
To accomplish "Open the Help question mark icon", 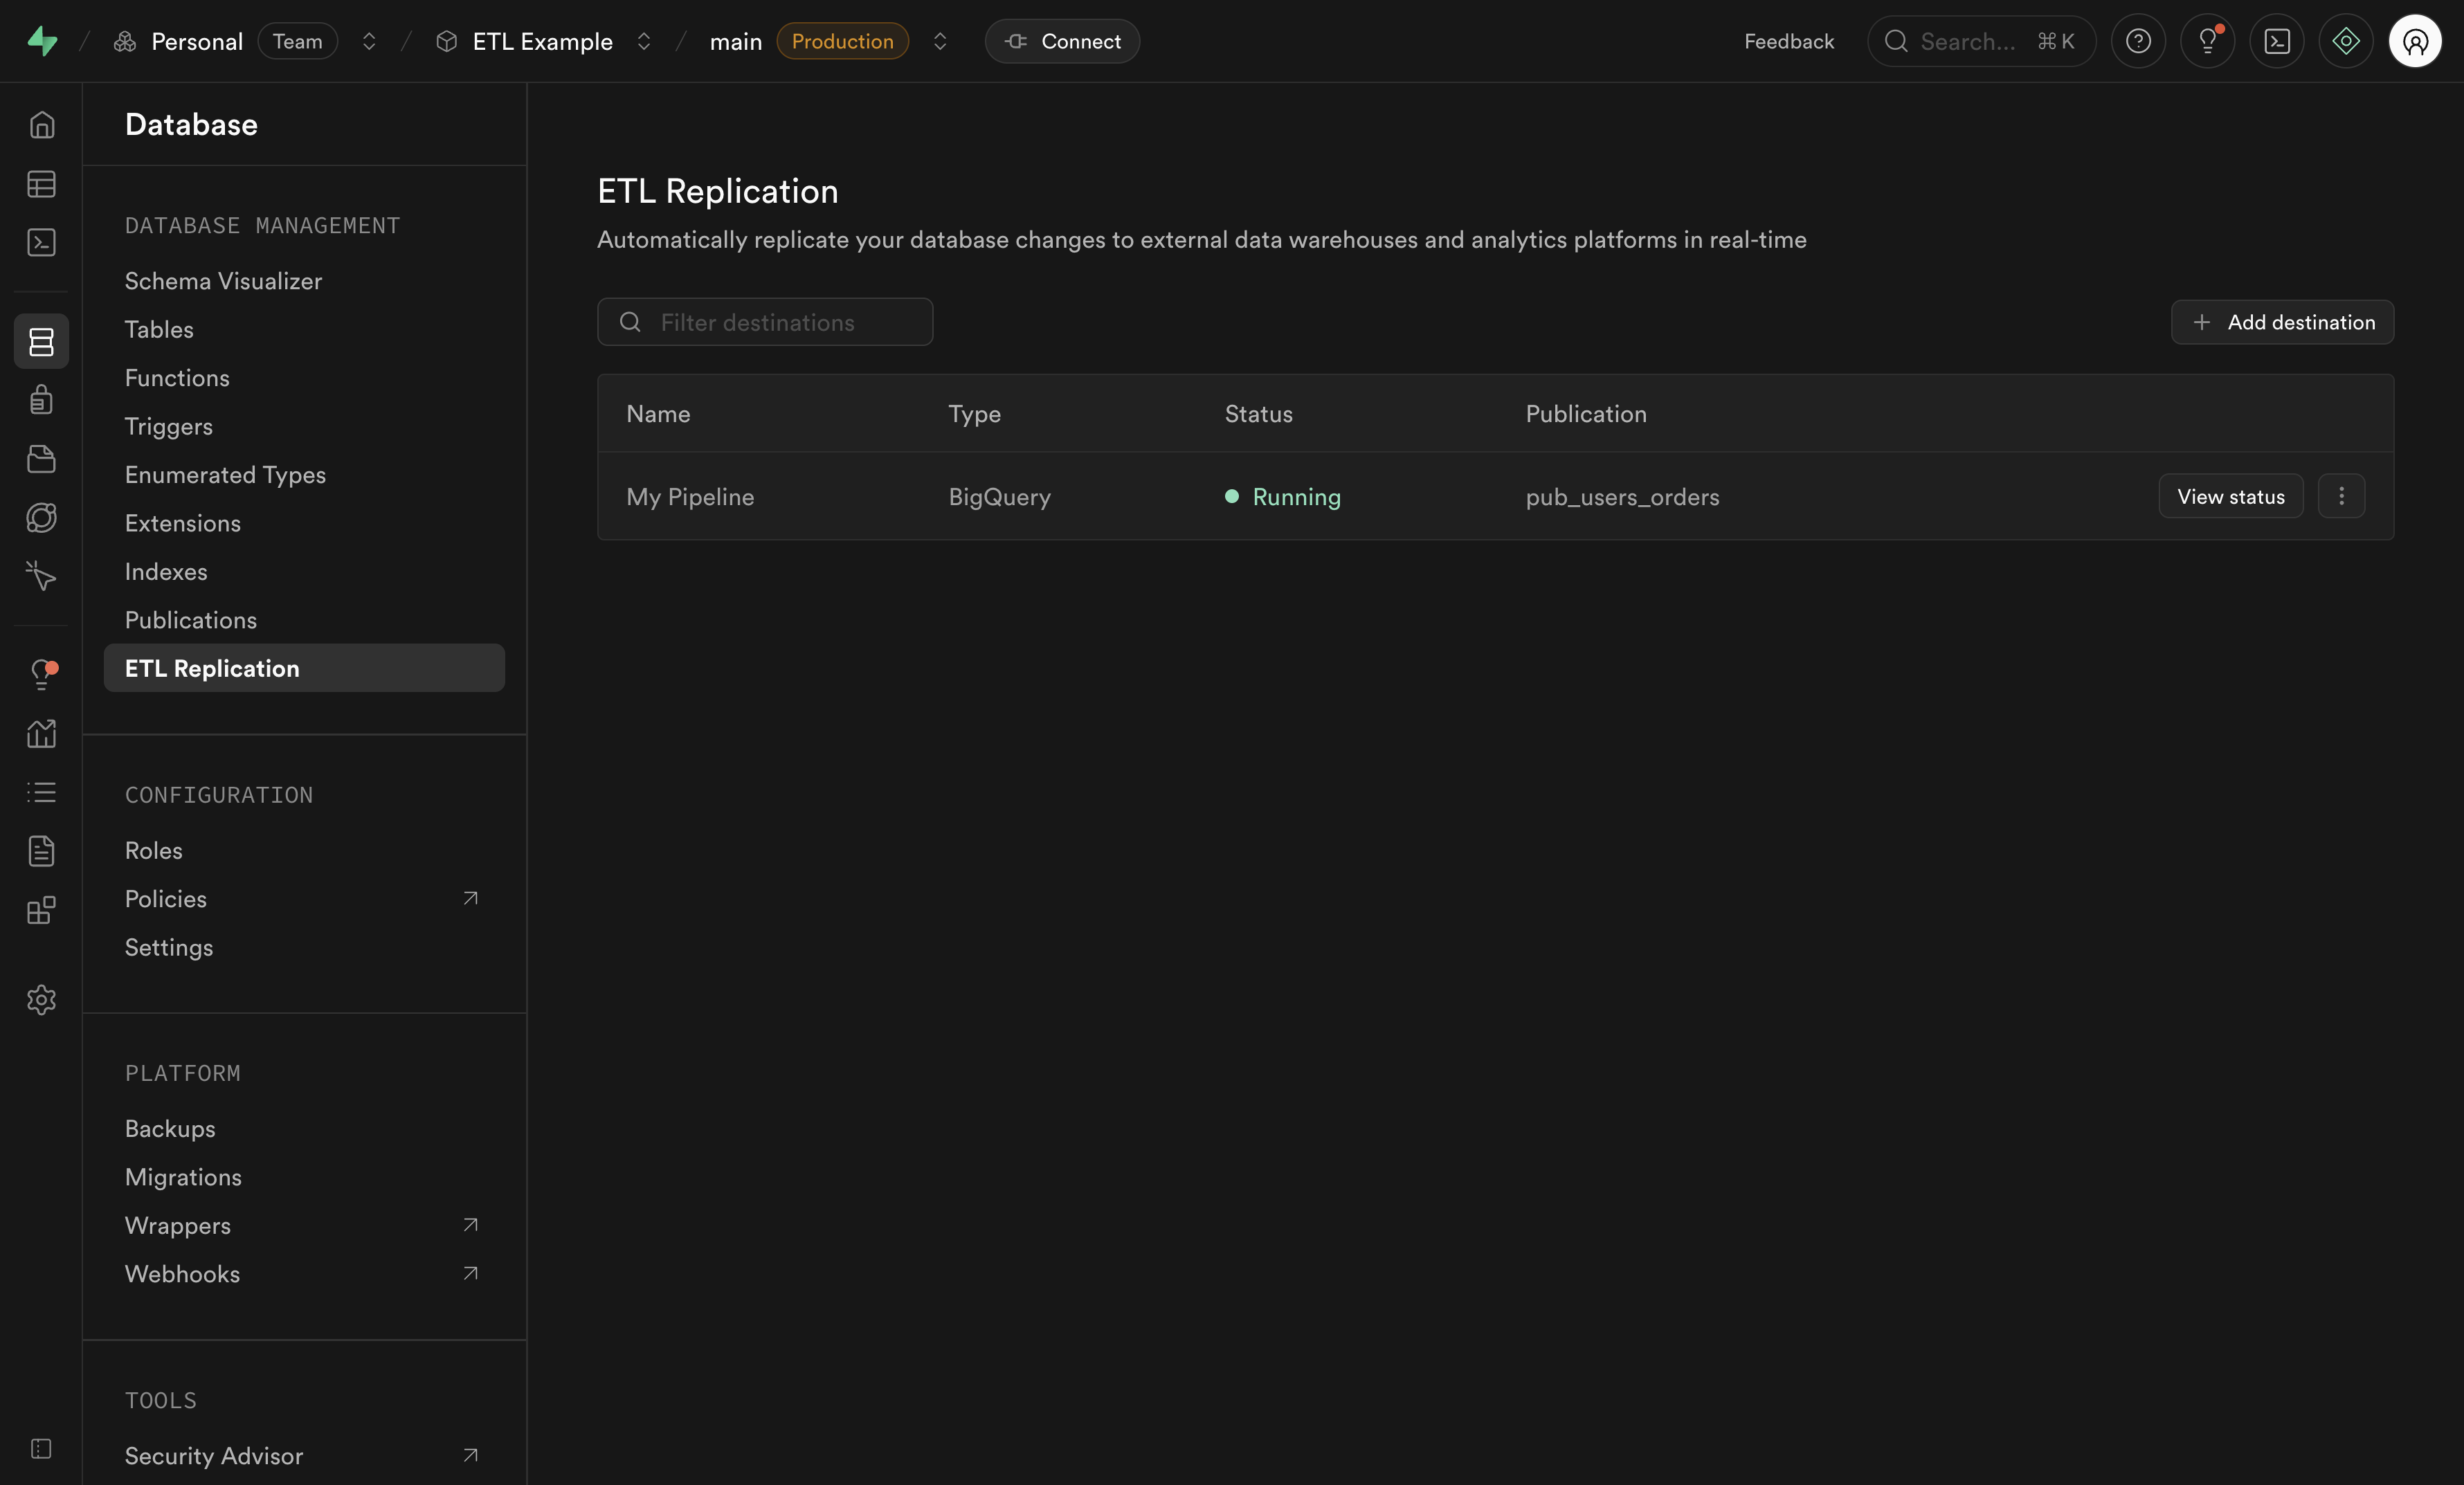I will pyautogui.click(x=2138, y=41).
